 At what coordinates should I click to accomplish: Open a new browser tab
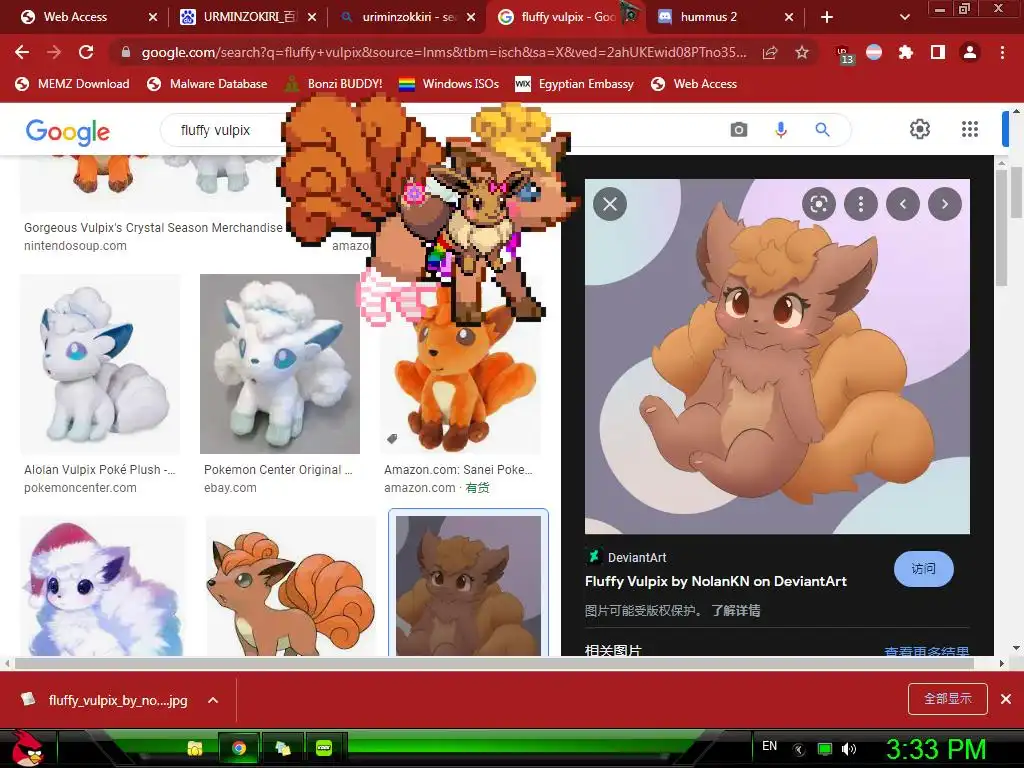click(x=827, y=17)
